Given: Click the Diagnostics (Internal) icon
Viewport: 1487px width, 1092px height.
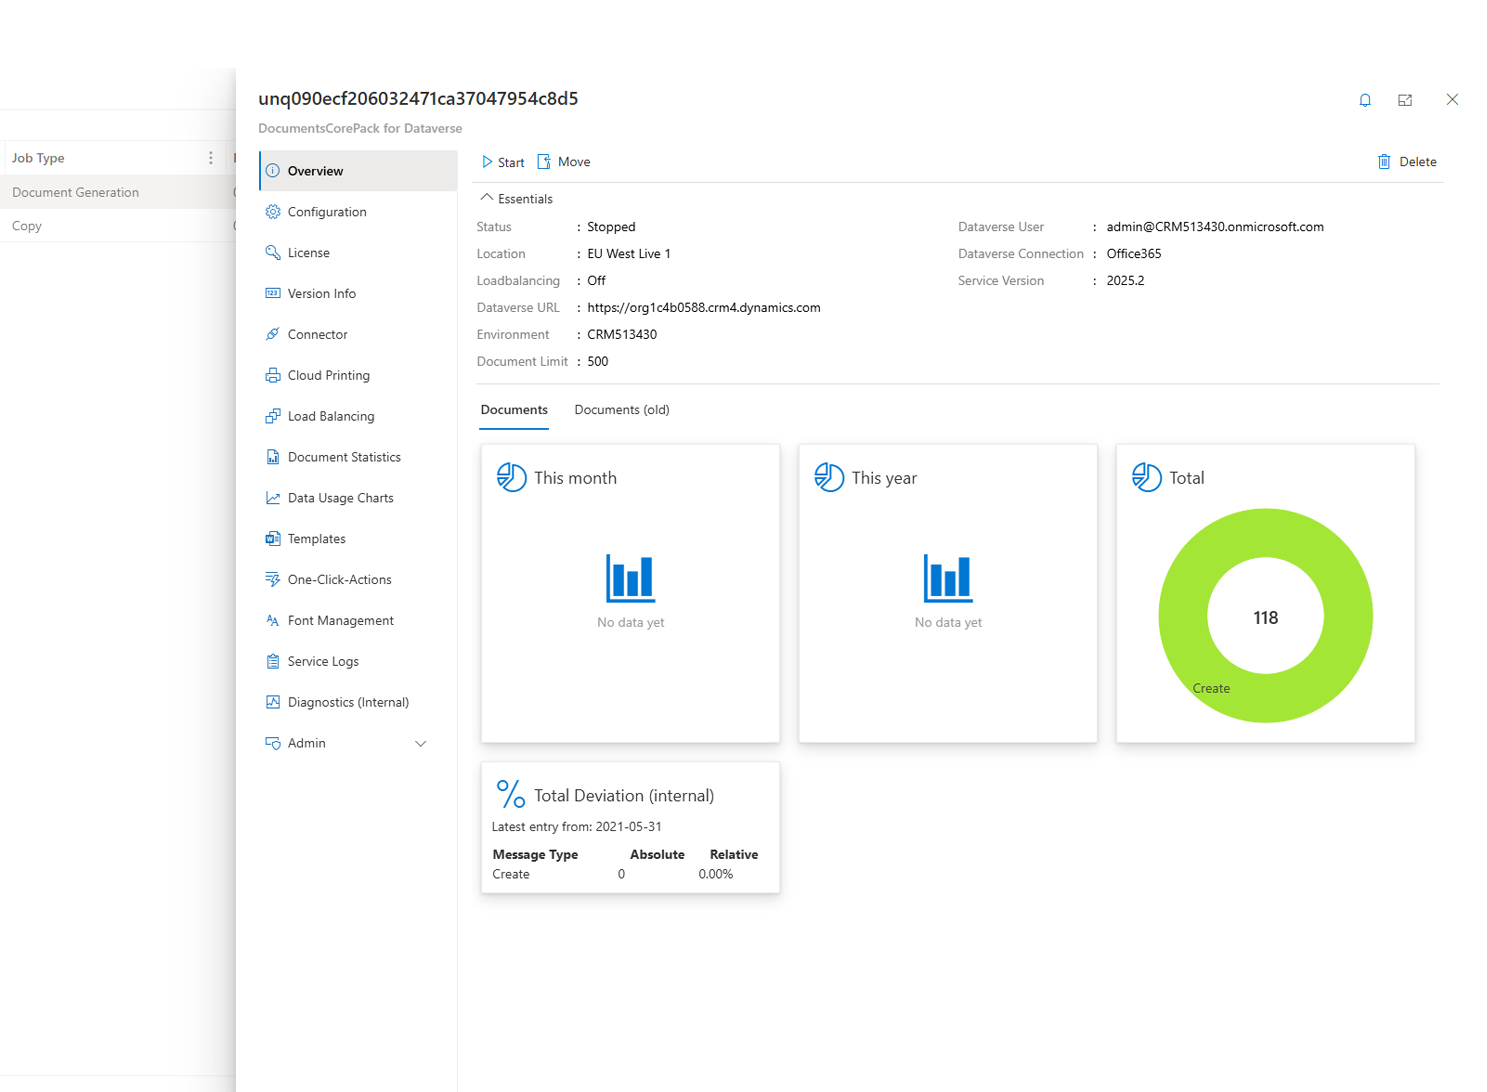Looking at the screenshot, I should coord(272,702).
